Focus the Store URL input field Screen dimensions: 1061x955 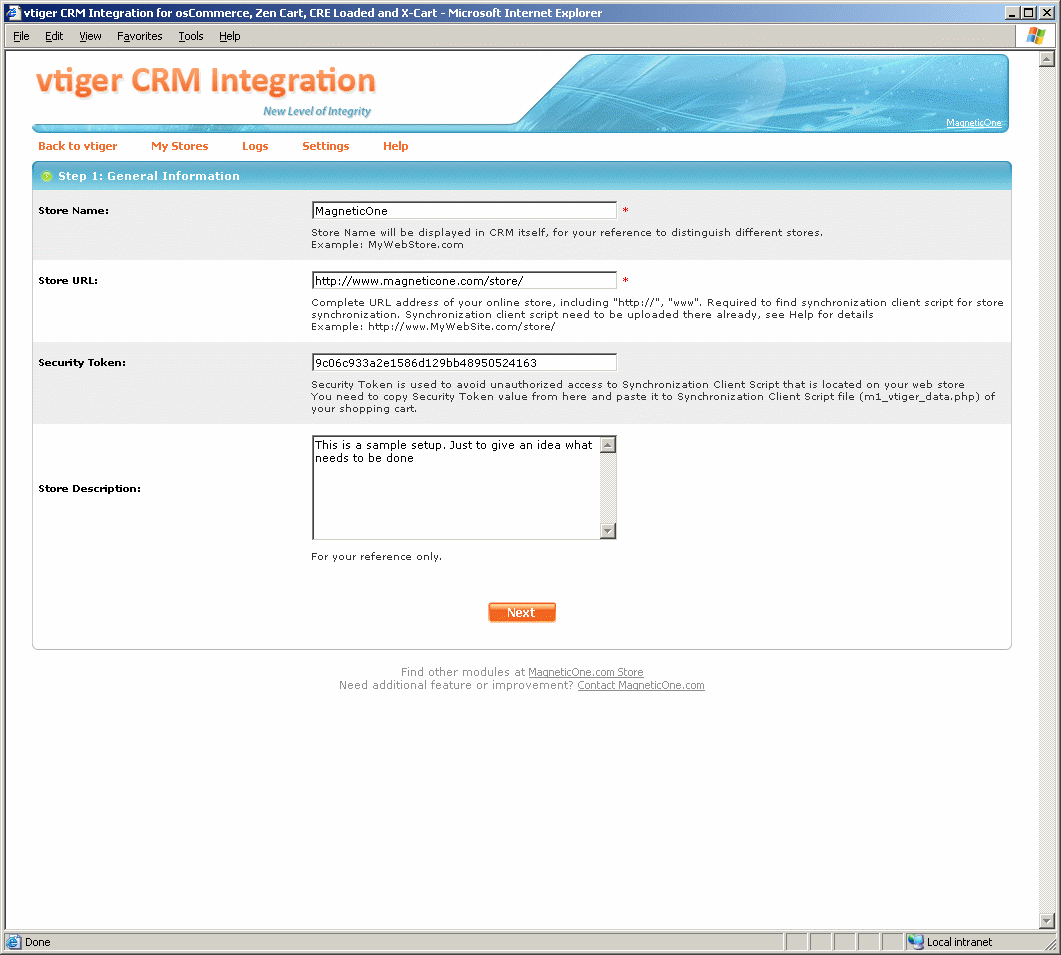pos(464,280)
